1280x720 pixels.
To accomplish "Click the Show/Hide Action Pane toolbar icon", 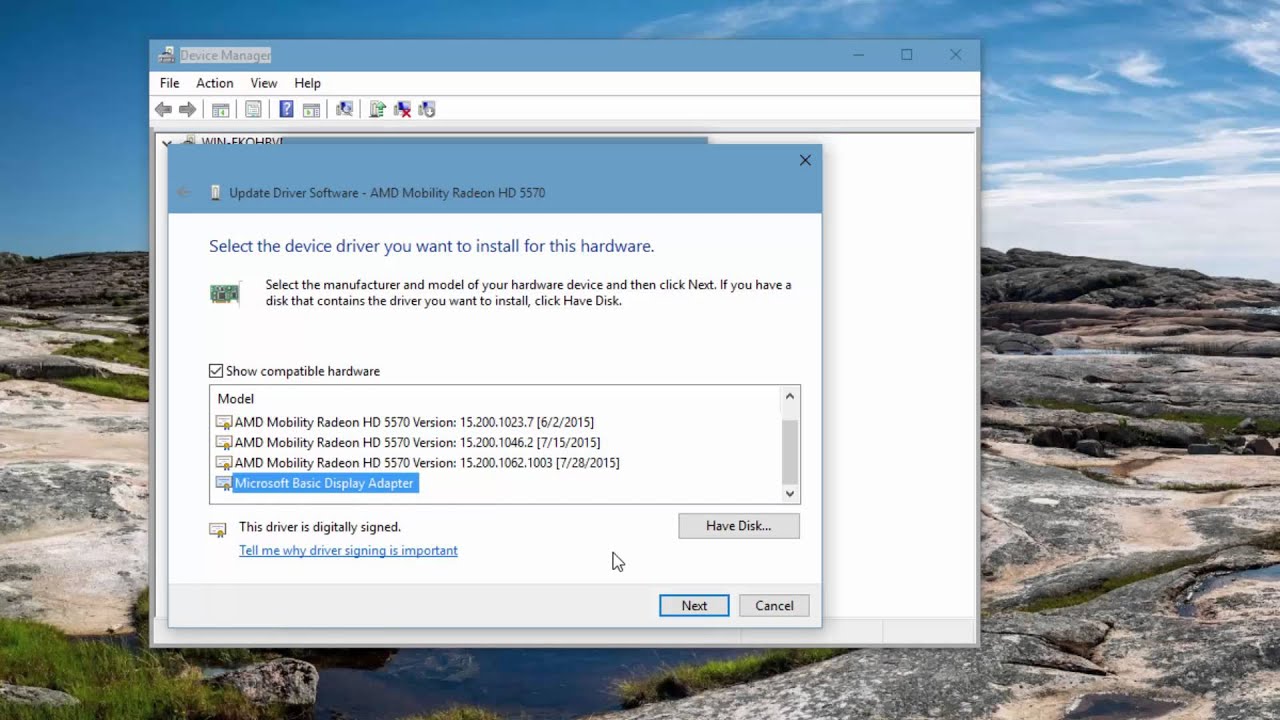I will (x=311, y=109).
